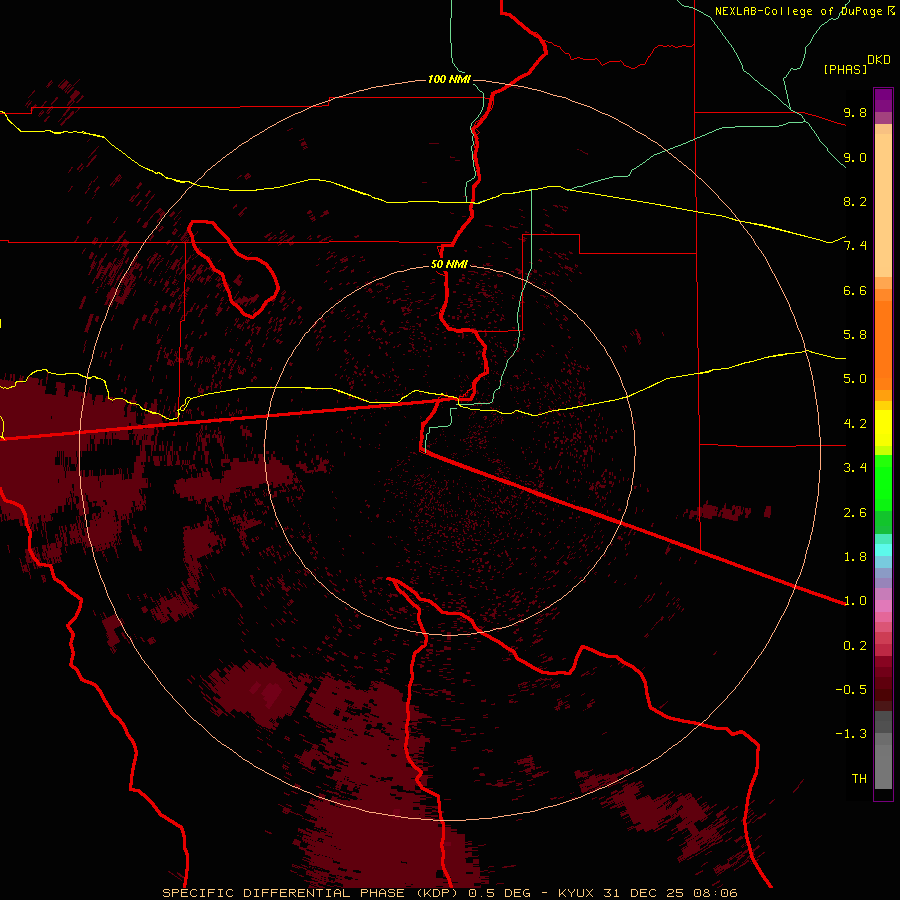This screenshot has height=900, width=900.
Task: Click the 0.2 scale value
Action: (x=855, y=646)
